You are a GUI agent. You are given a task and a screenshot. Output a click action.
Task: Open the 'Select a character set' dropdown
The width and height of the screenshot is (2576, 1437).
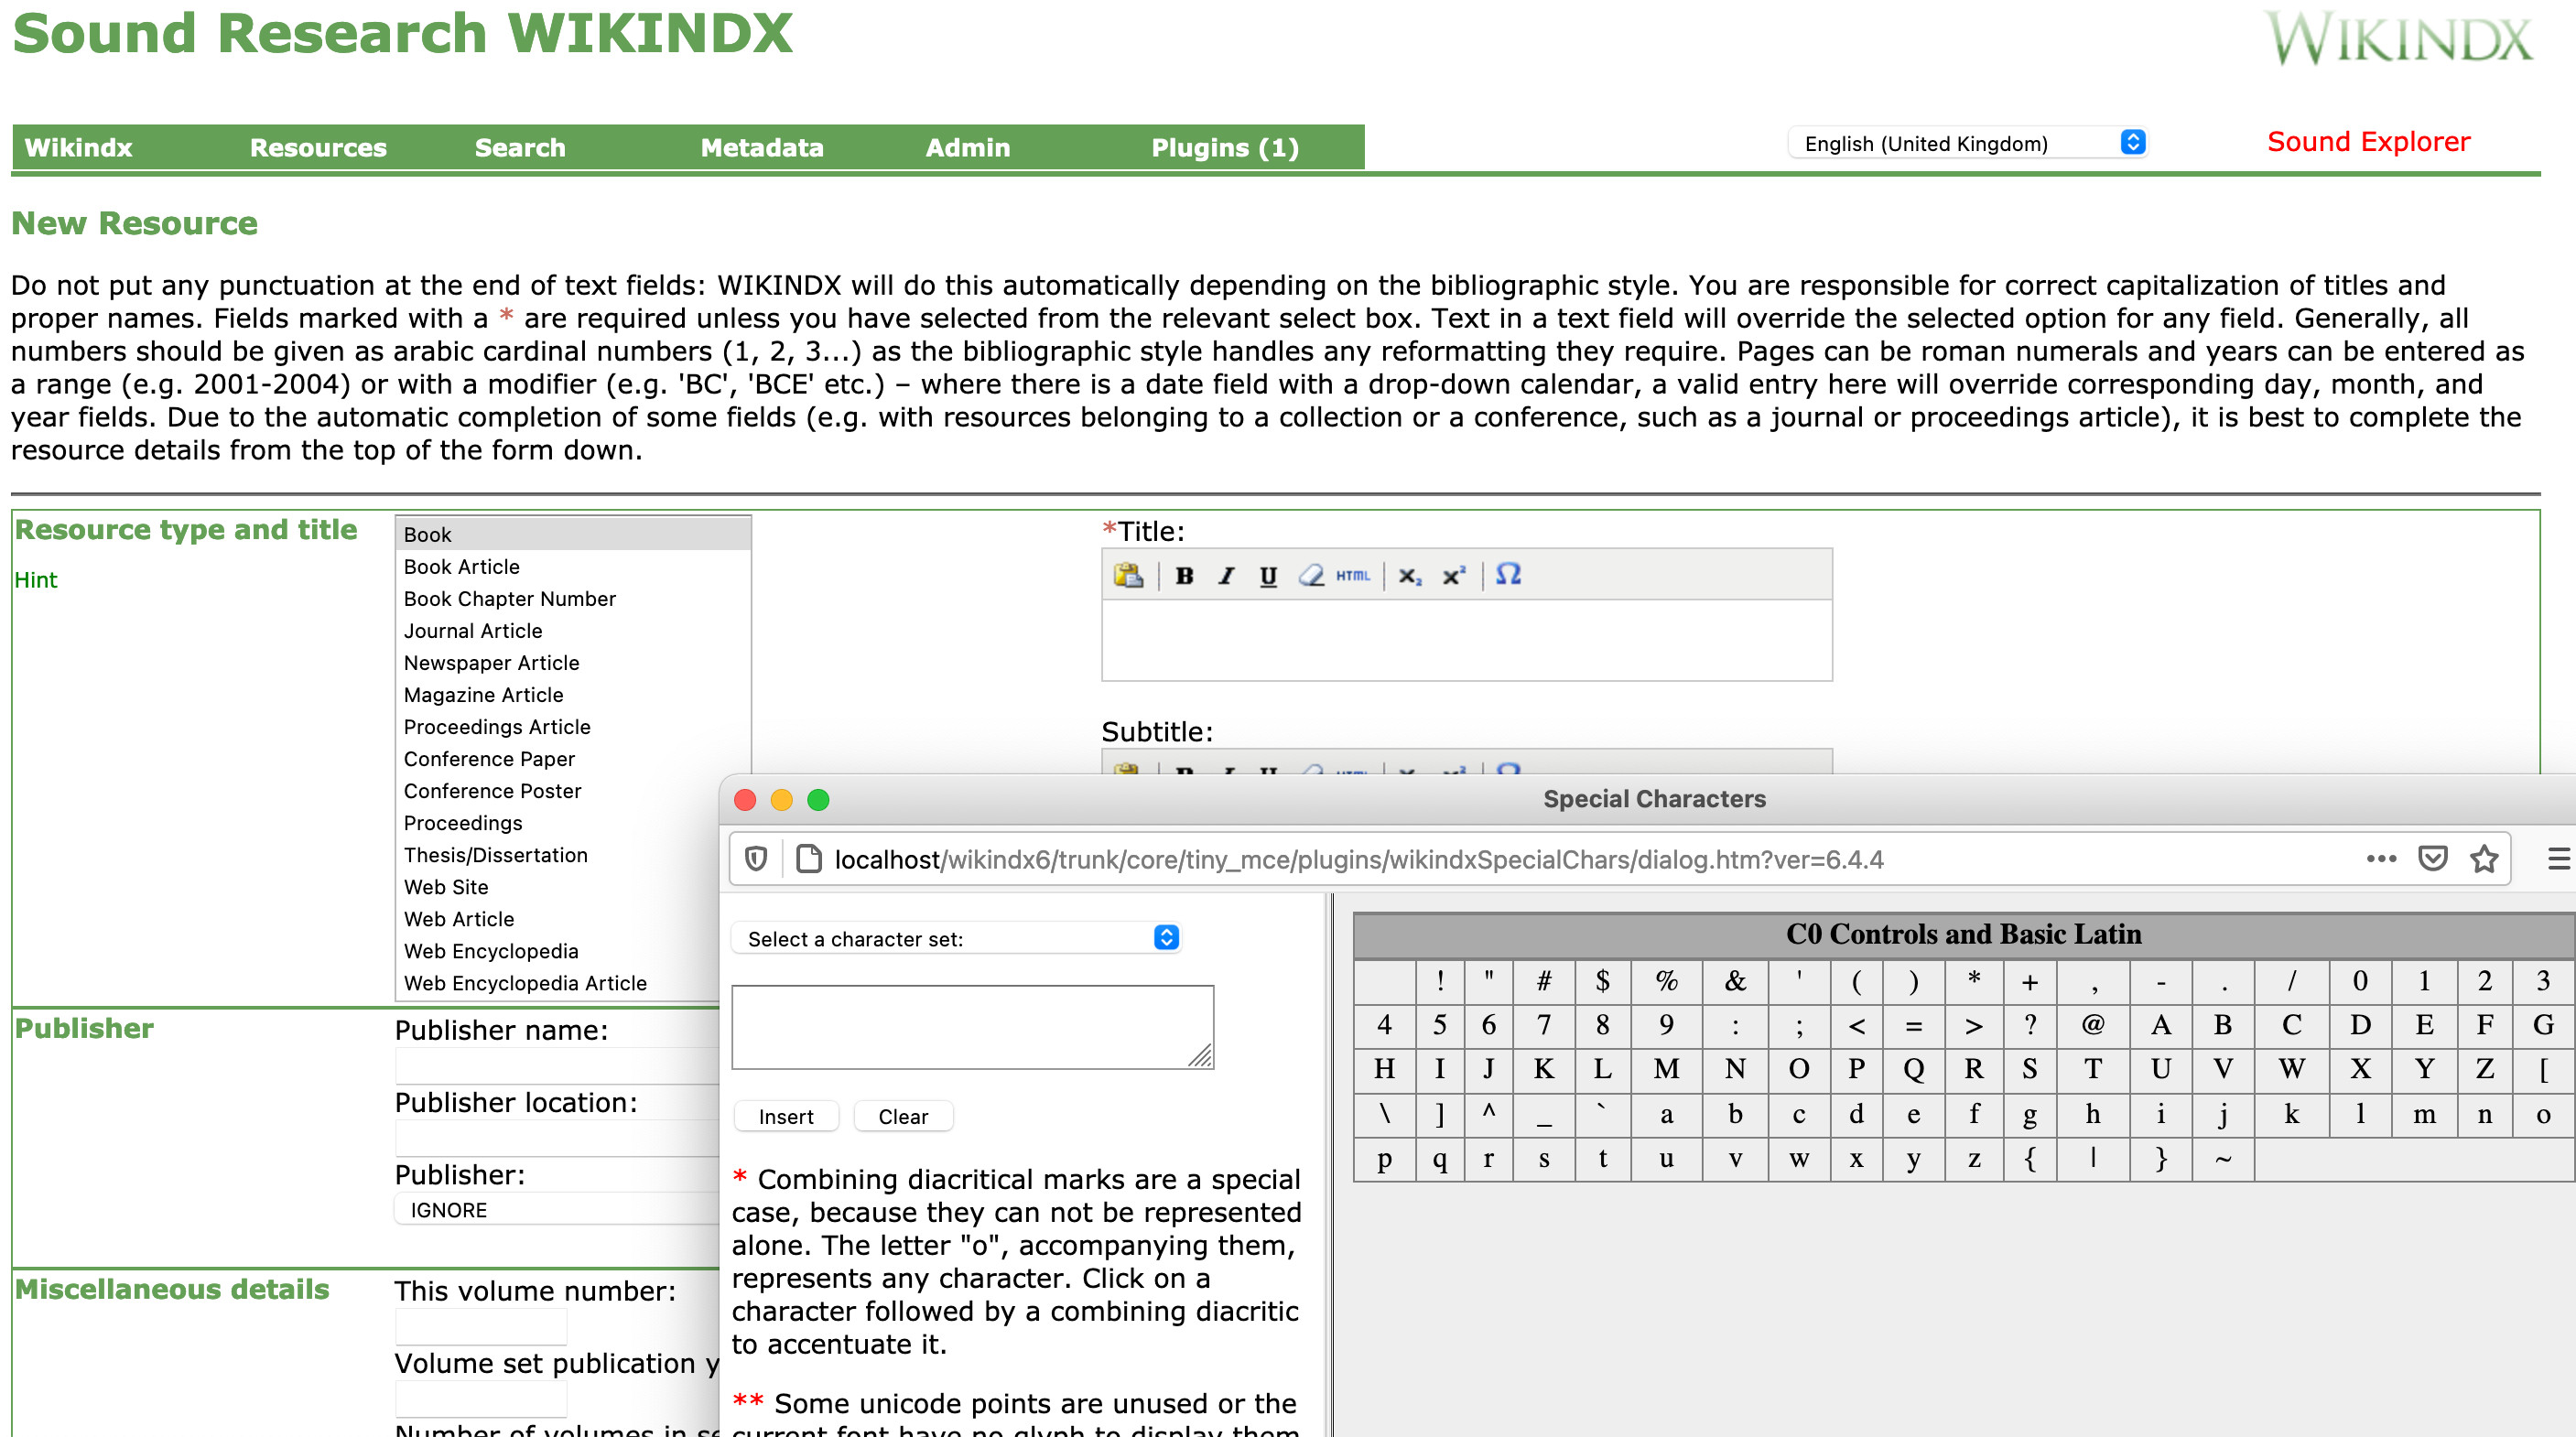[x=957, y=938]
